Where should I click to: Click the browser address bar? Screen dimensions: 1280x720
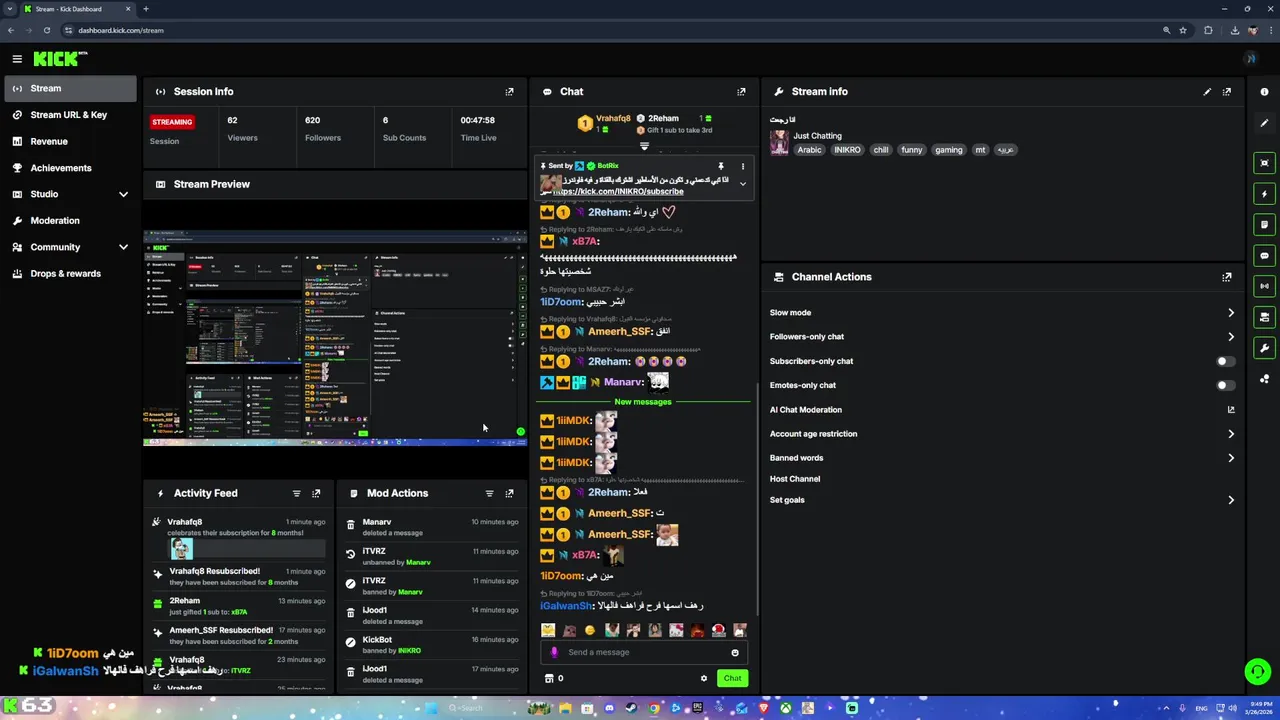coord(610,30)
